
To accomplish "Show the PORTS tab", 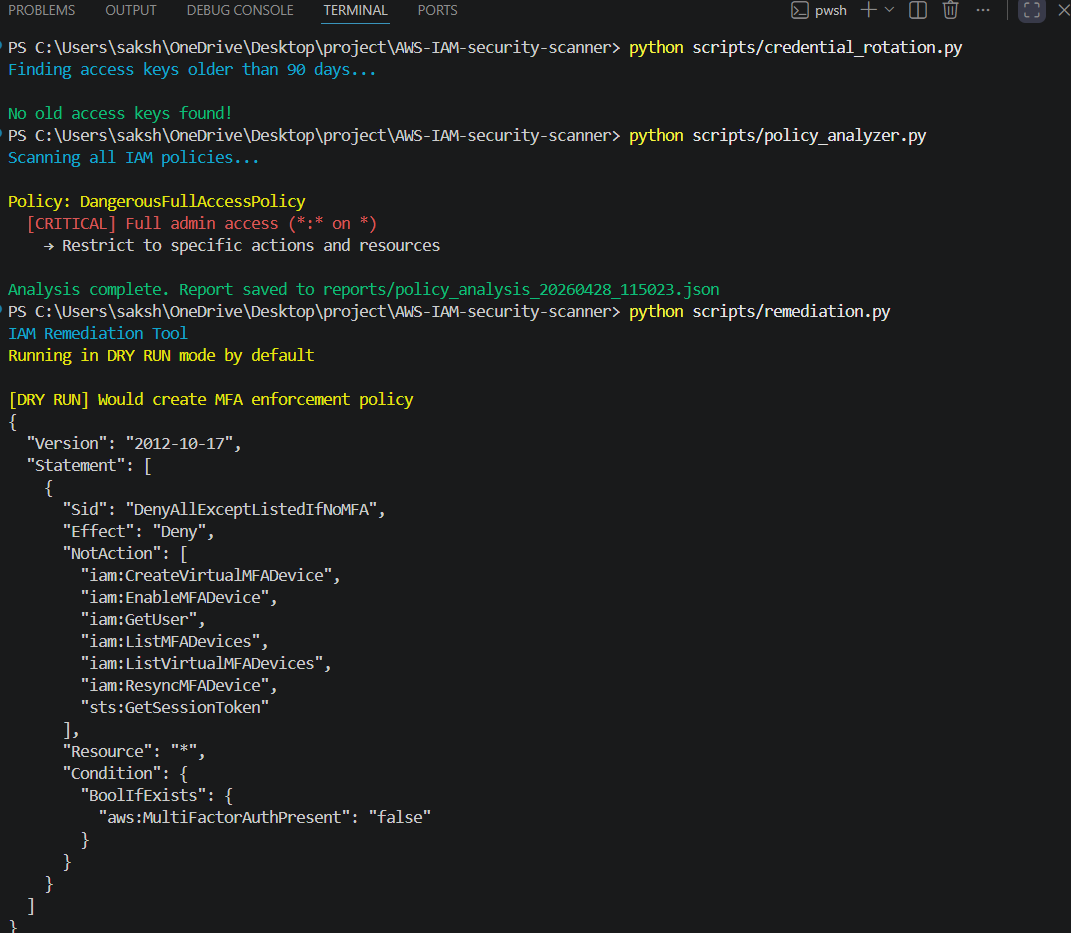I will tap(437, 10).
